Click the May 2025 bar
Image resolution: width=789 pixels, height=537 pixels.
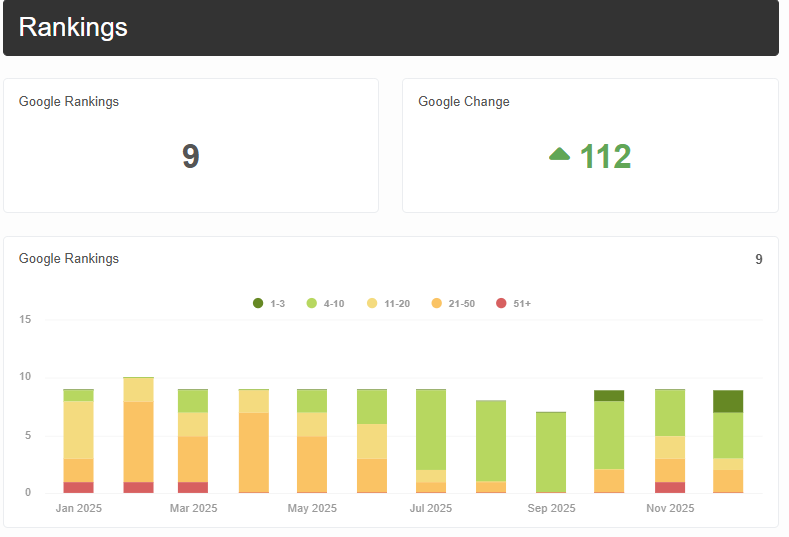[x=312, y=441]
